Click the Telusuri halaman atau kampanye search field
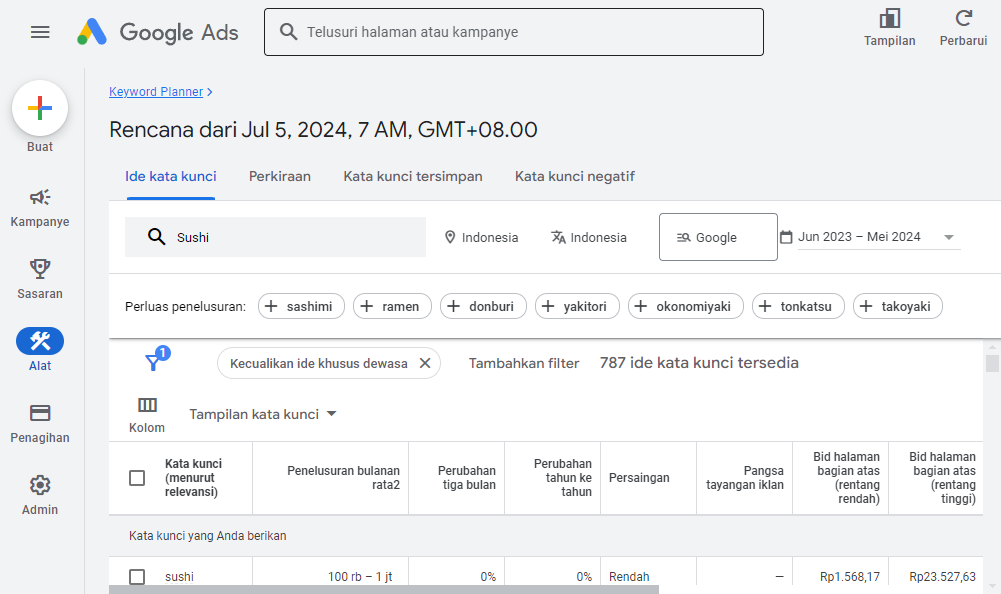 click(514, 32)
